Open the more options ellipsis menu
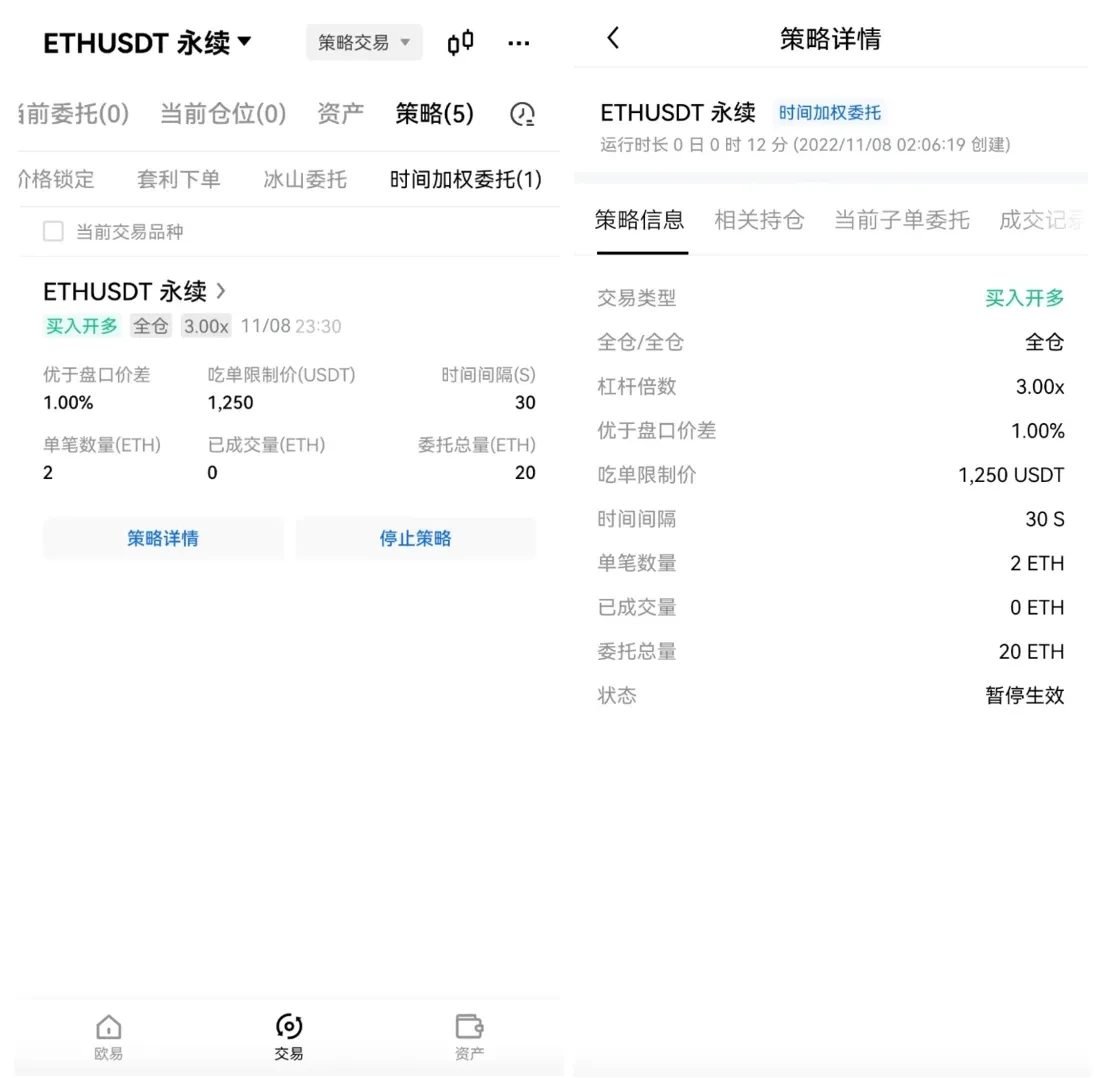This screenshot has height=1078, width=1094. pyautogui.click(x=518, y=42)
